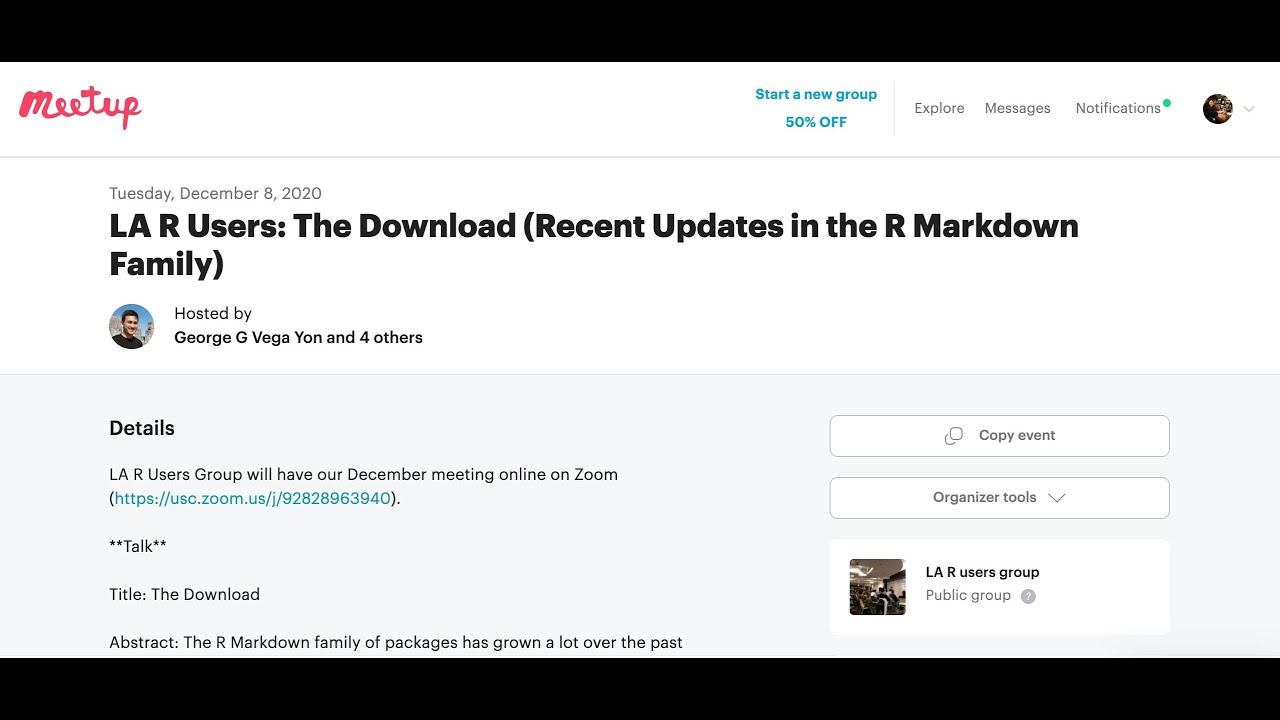This screenshot has width=1280, height=720.
Task: Open the Zoom meeting link
Action: 252,498
